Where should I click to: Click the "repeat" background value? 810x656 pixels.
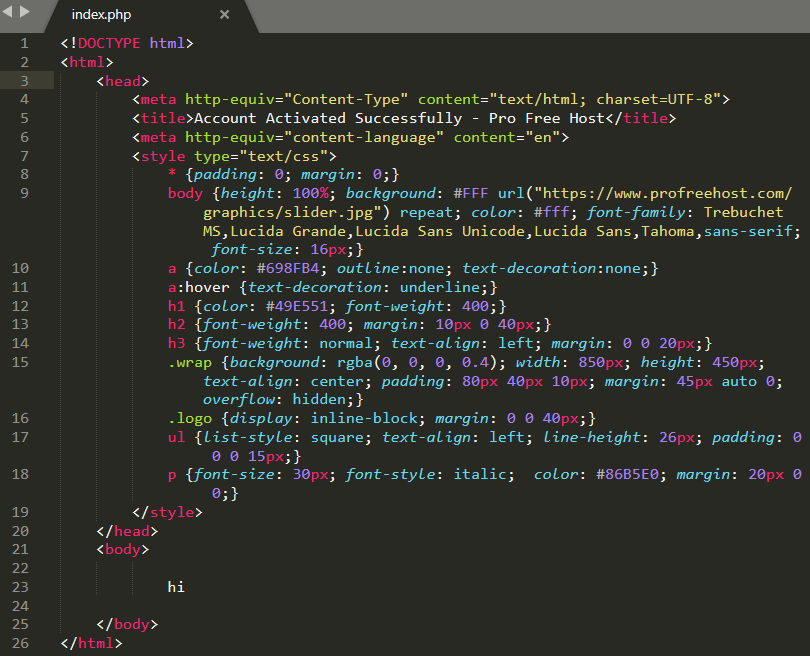426,212
